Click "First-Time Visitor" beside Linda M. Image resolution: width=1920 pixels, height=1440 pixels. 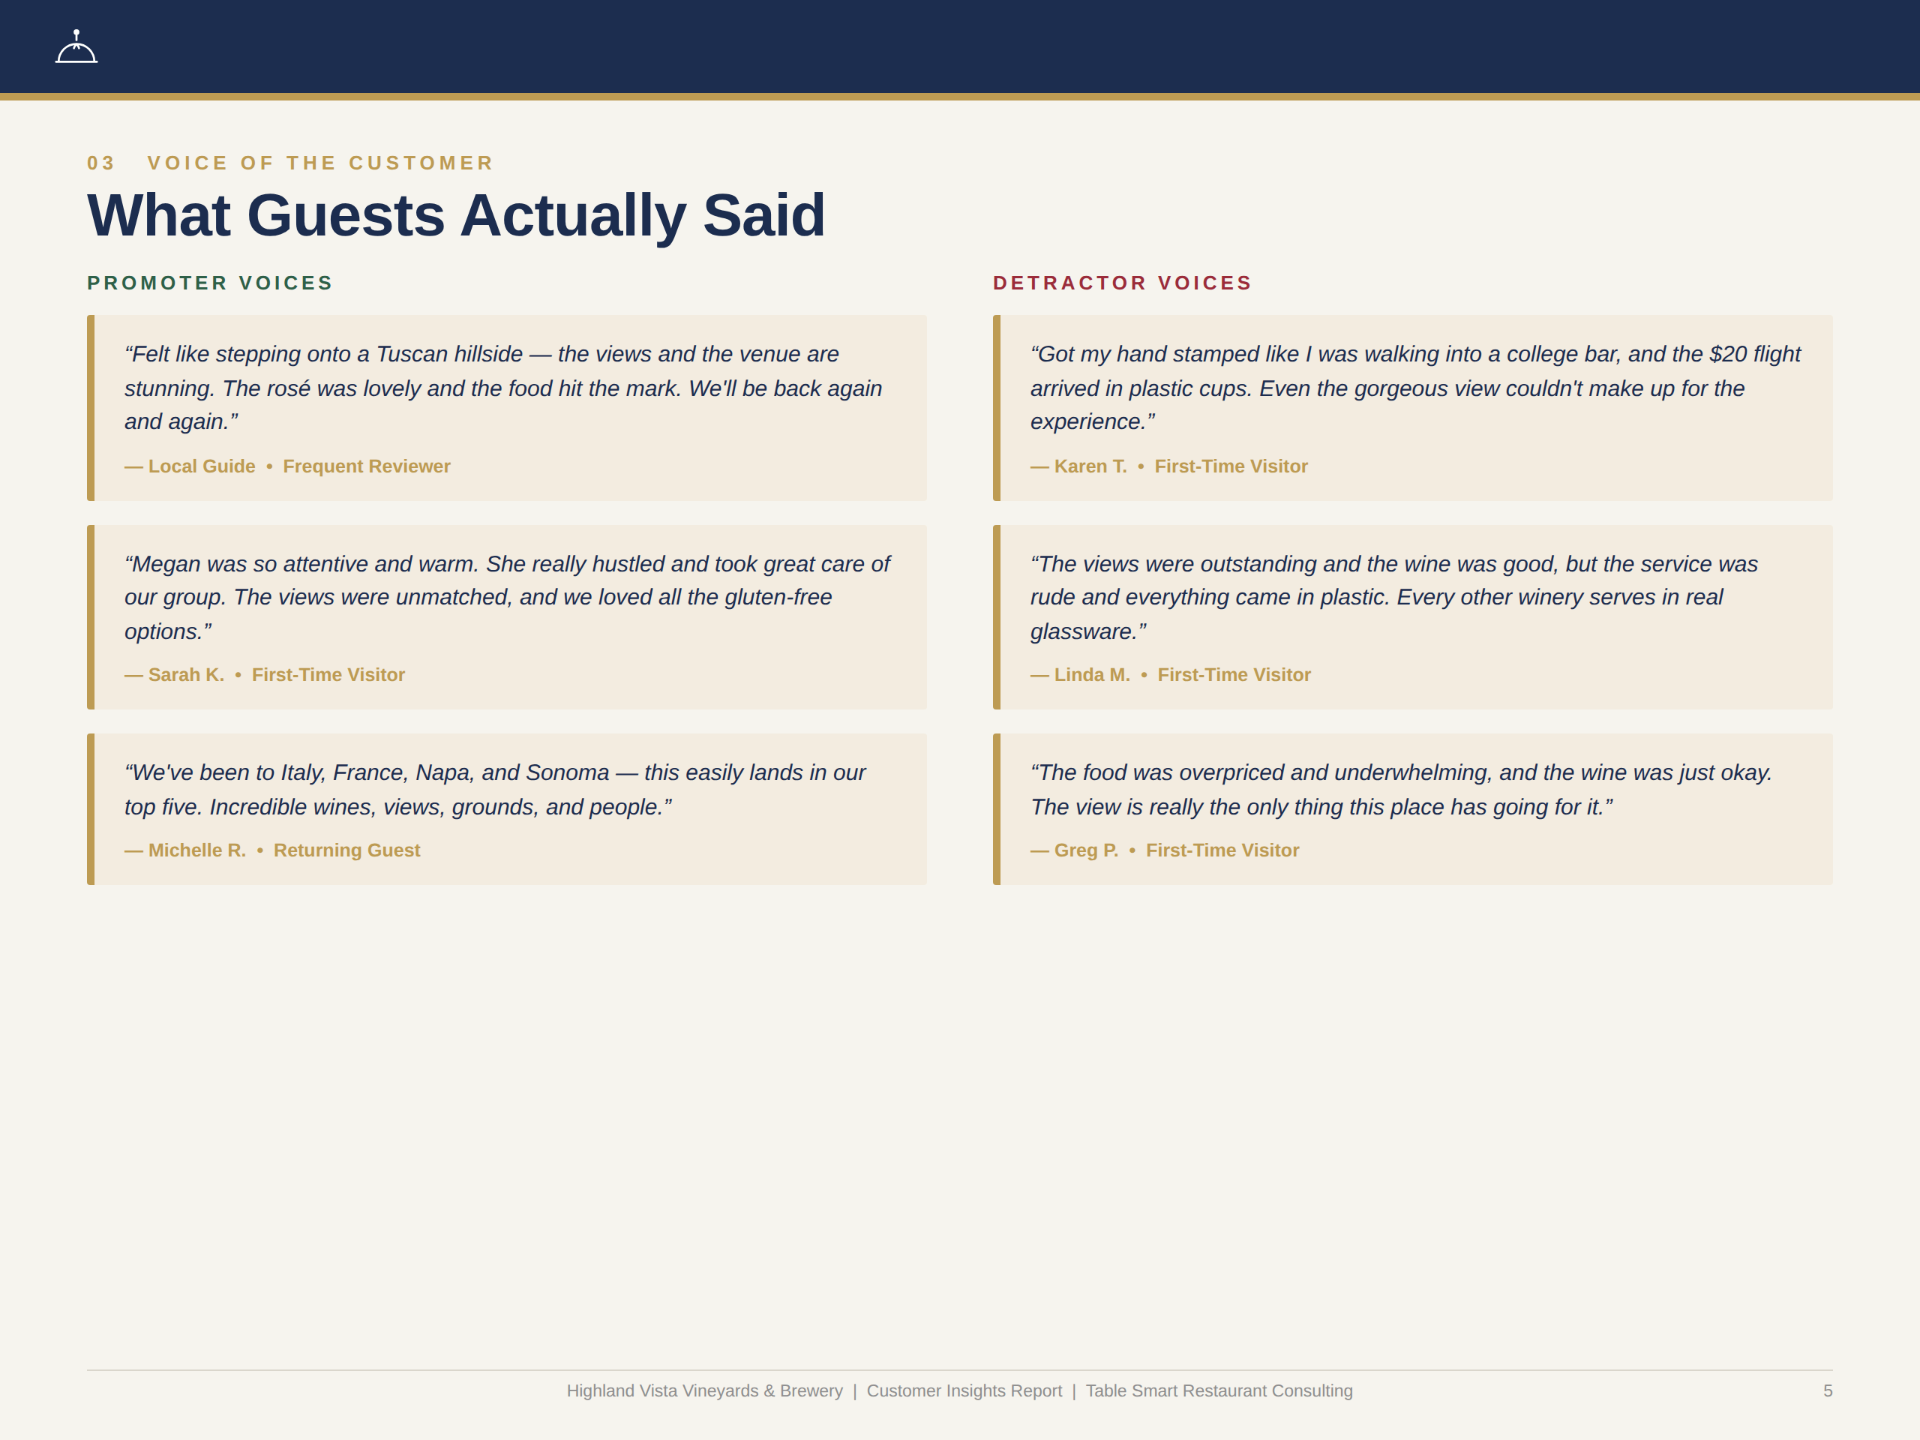pyautogui.click(x=1234, y=675)
